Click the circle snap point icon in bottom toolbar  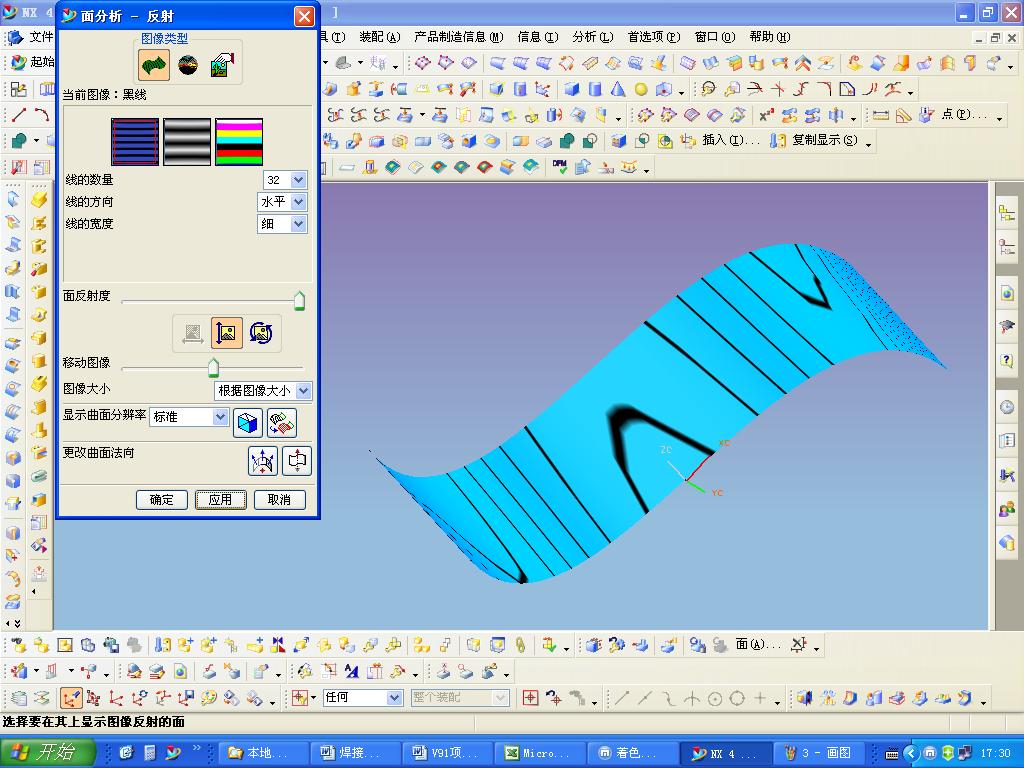714,699
